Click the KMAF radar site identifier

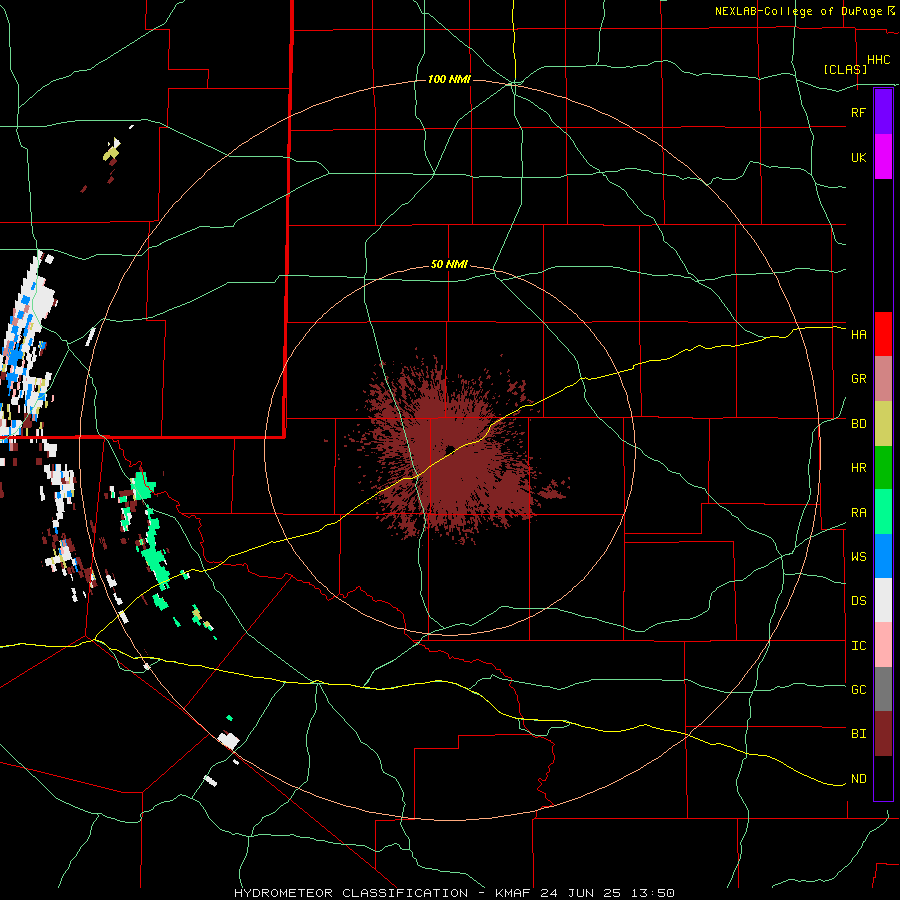(515, 893)
